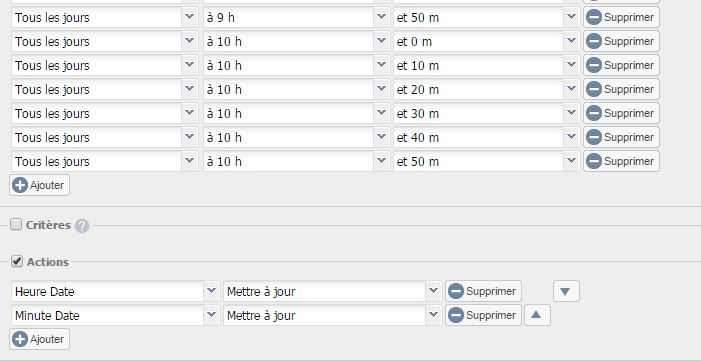Remove the 10 h 30 m schedule row
The image size is (701, 361).
tap(621, 114)
